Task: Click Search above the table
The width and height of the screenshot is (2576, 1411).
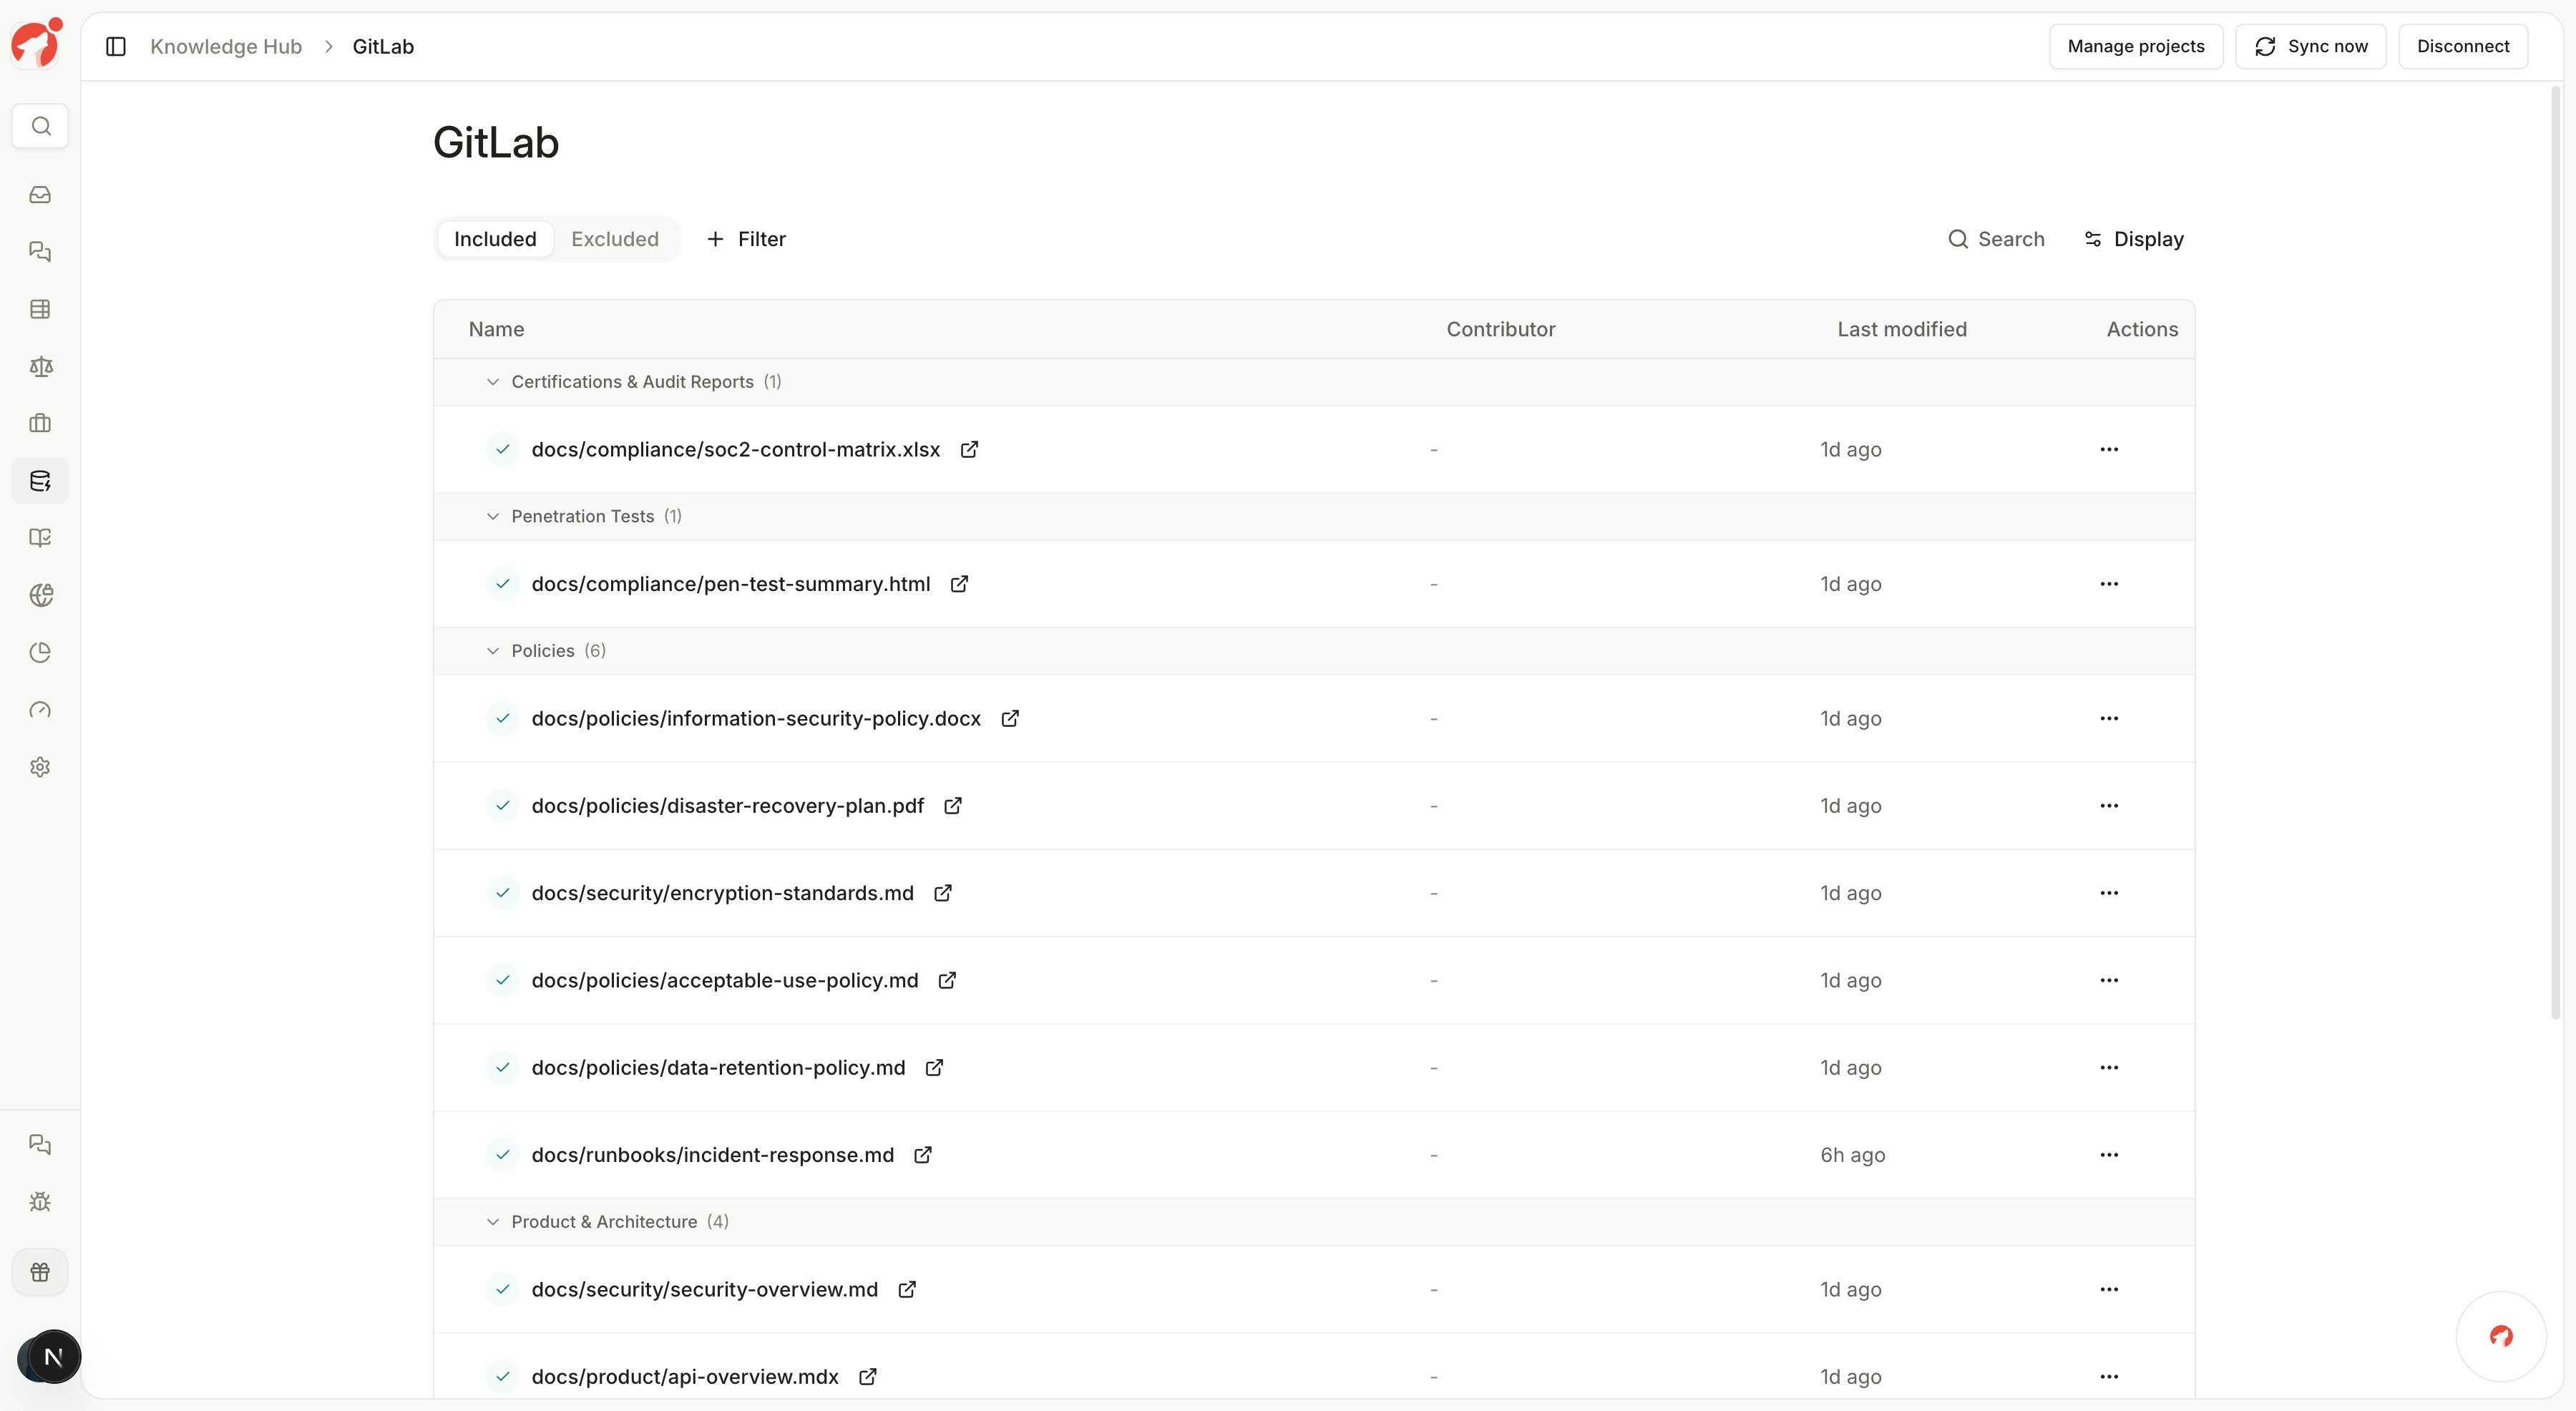Action: click(x=1996, y=239)
